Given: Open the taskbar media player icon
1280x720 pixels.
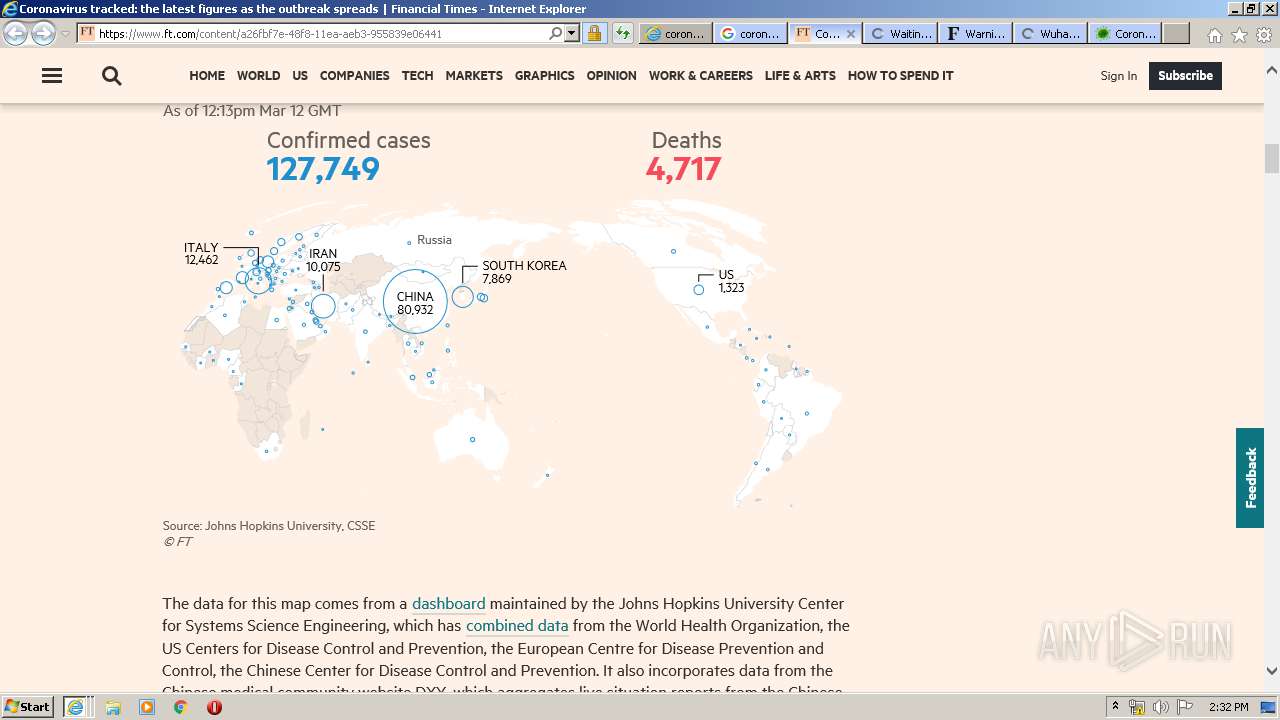Looking at the screenshot, I should [x=147, y=707].
